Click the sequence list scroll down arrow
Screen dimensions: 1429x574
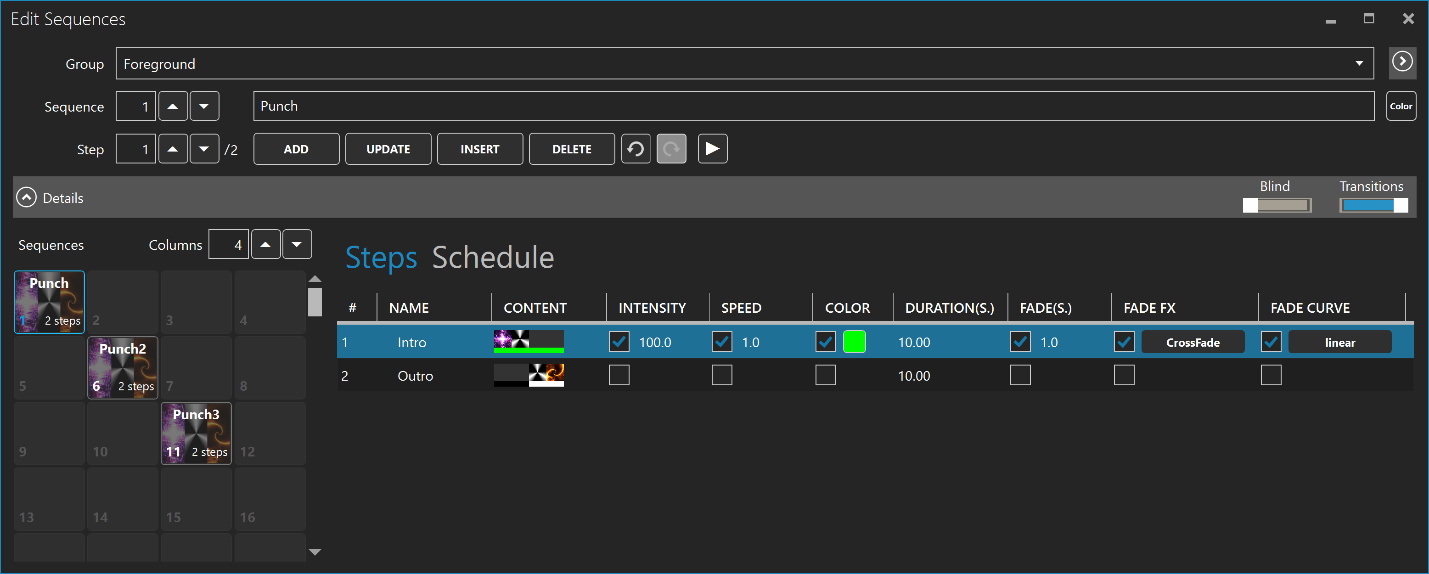click(x=315, y=551)
